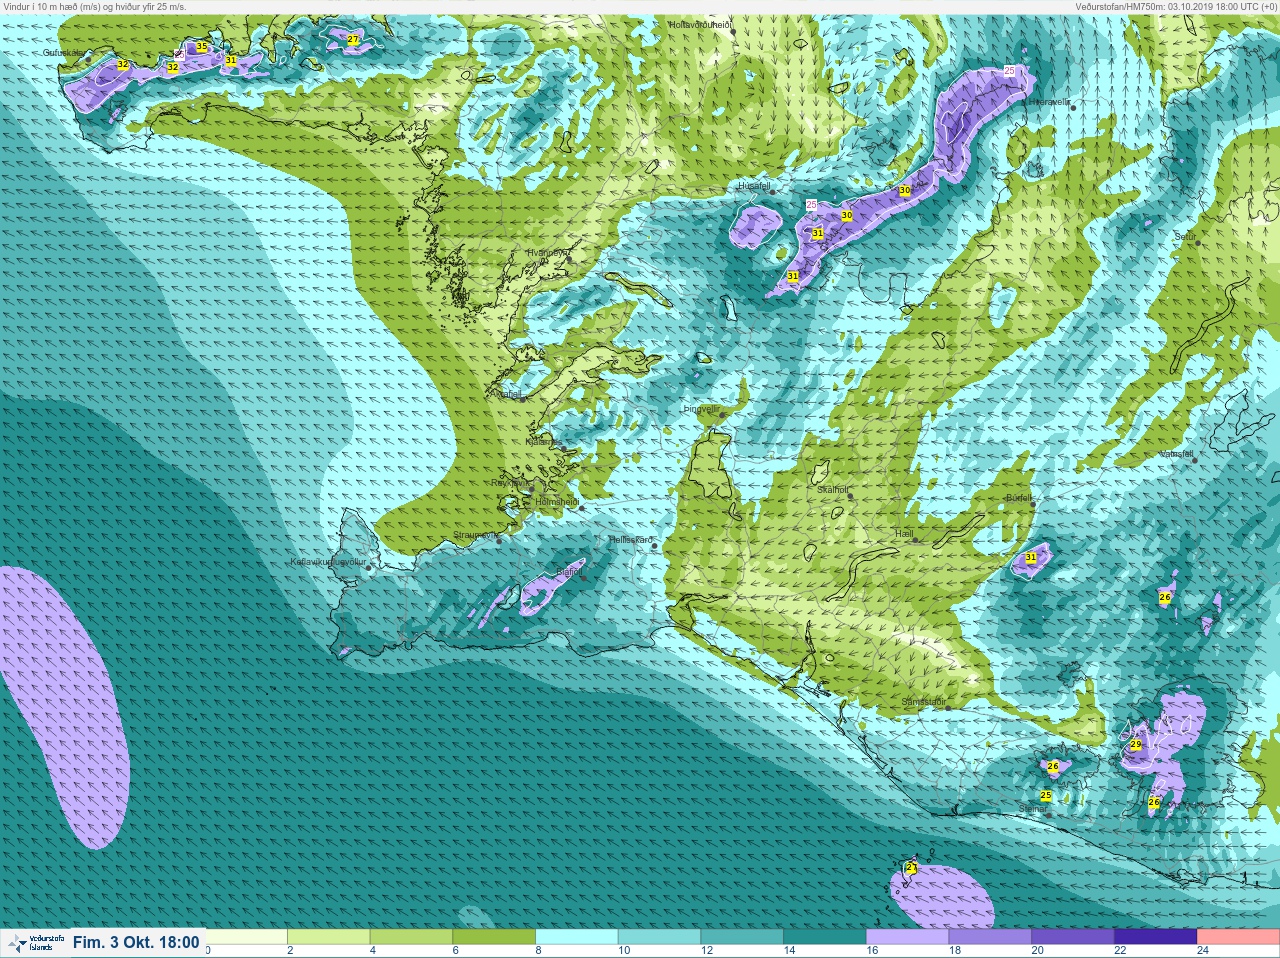Image resolution: width=1280 pixels, height=958 pixels.
Task: Click the Veðurstofa Íslands logo
Action: tap(35, 942)
